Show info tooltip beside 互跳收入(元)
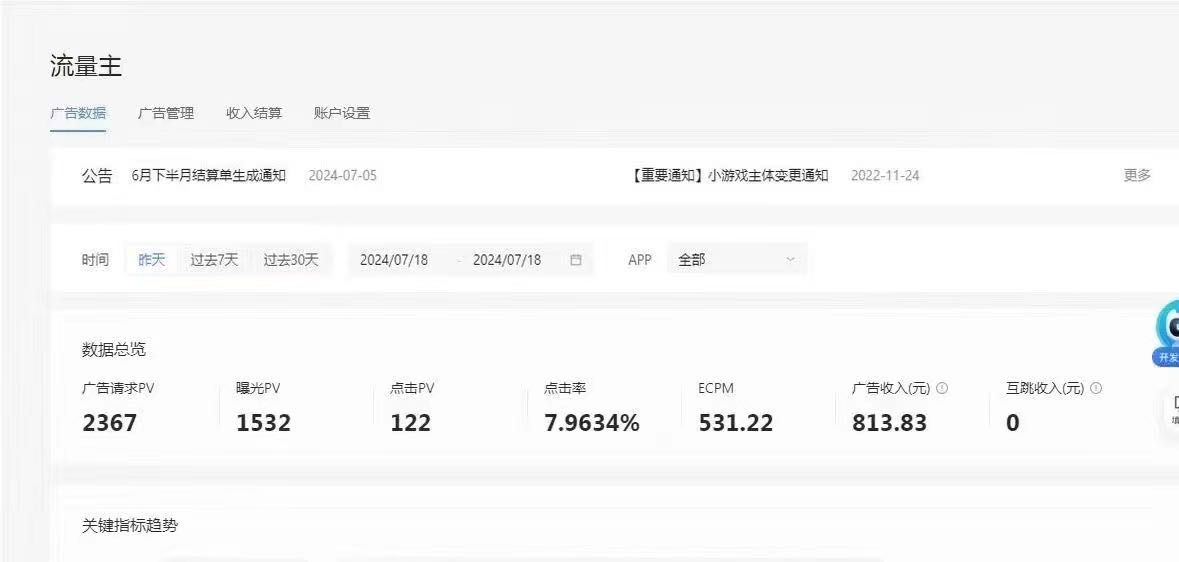 1096,388
